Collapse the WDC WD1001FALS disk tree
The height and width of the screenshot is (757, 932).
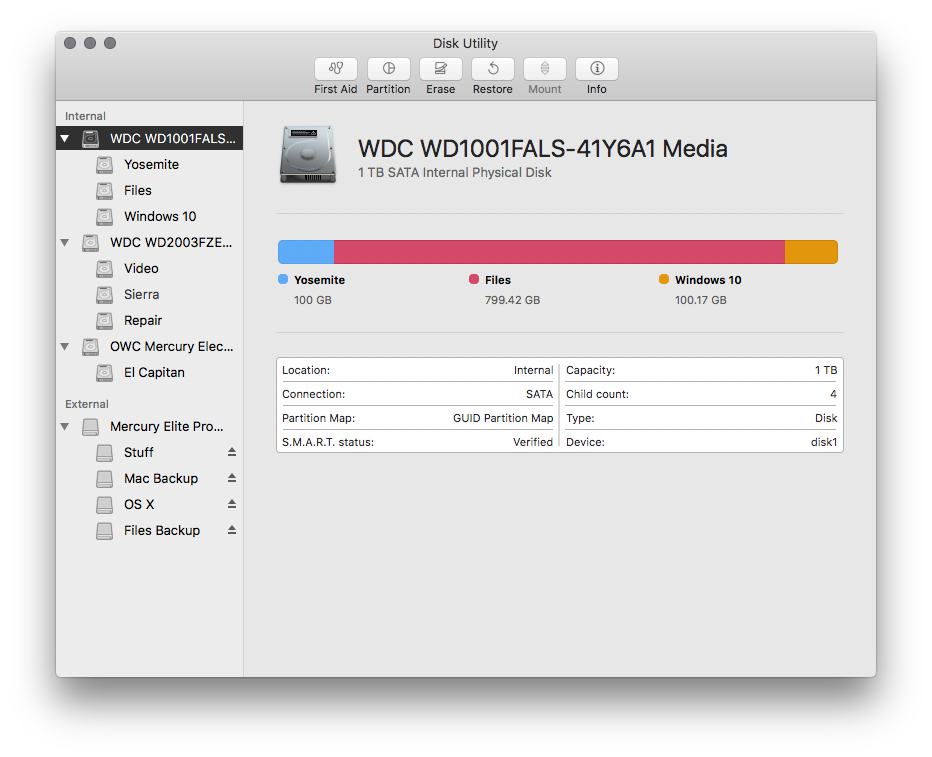tap(65, 139)
